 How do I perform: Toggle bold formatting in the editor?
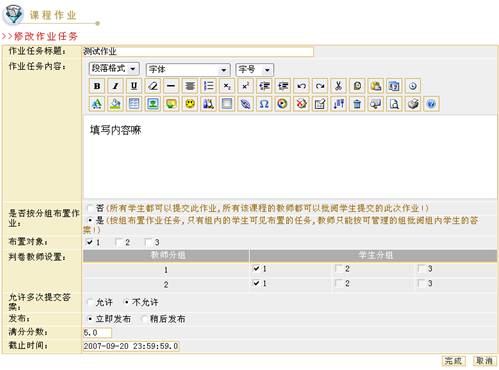[x=97, y=86]
